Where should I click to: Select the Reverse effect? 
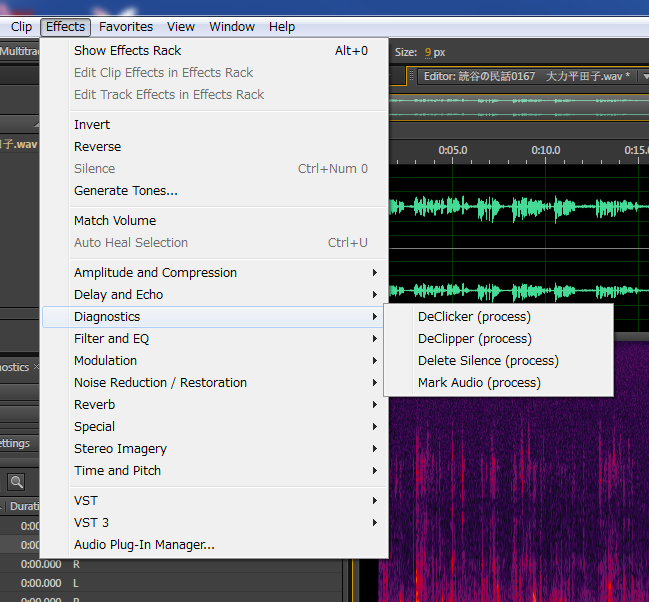tap(215, 147)
